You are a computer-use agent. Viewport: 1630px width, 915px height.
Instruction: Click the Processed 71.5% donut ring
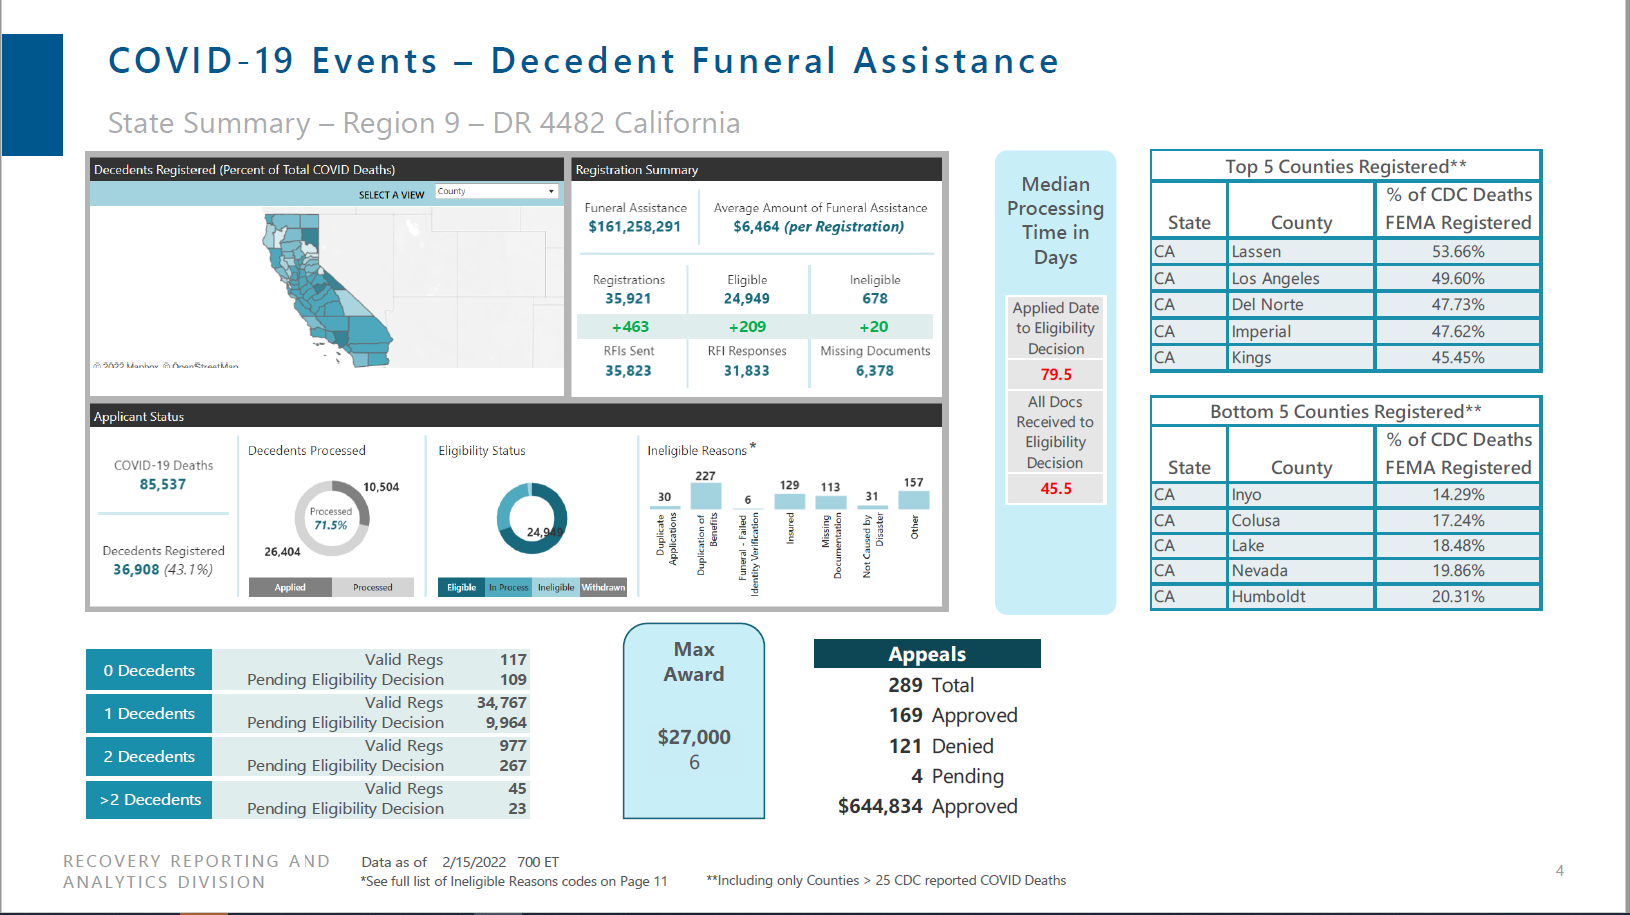click(330, 485)
